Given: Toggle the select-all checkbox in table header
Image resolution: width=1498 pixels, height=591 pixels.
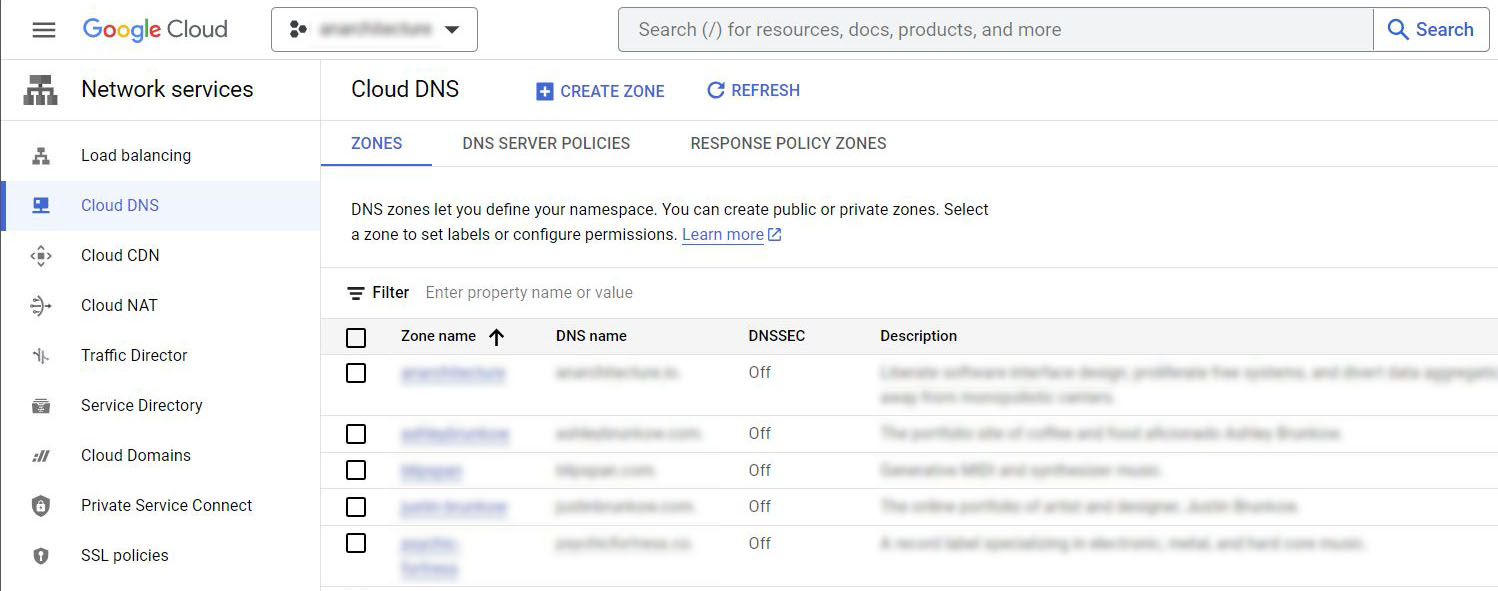Looking at the screenshot, I should [x=356, y=338].
